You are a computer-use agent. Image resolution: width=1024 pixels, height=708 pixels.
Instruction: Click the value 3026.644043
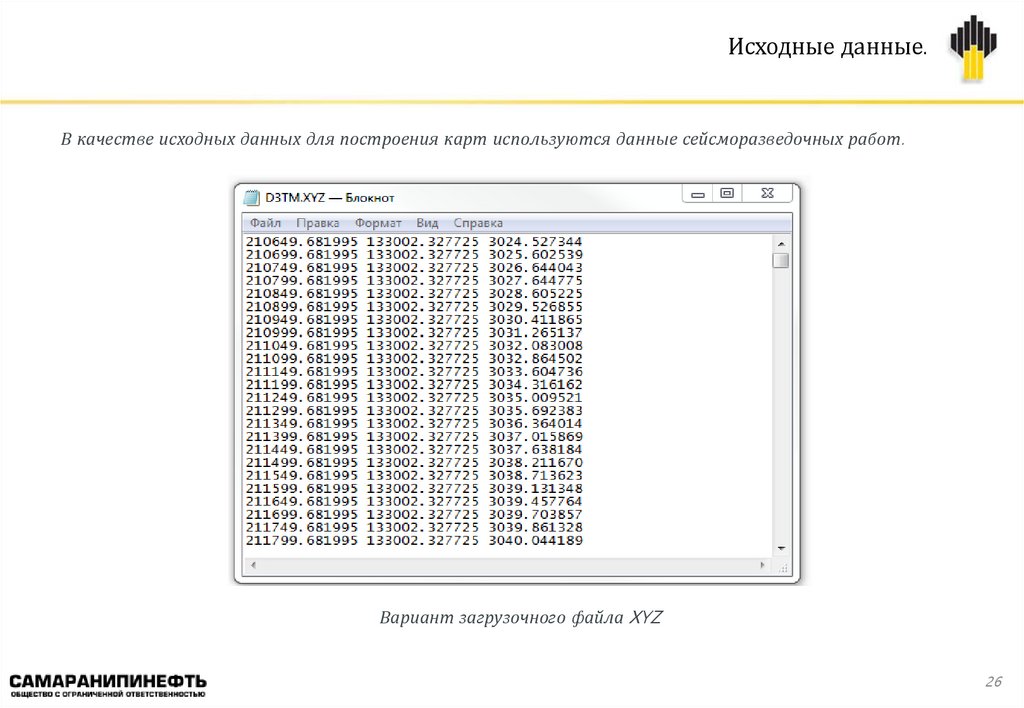[535, 268]
